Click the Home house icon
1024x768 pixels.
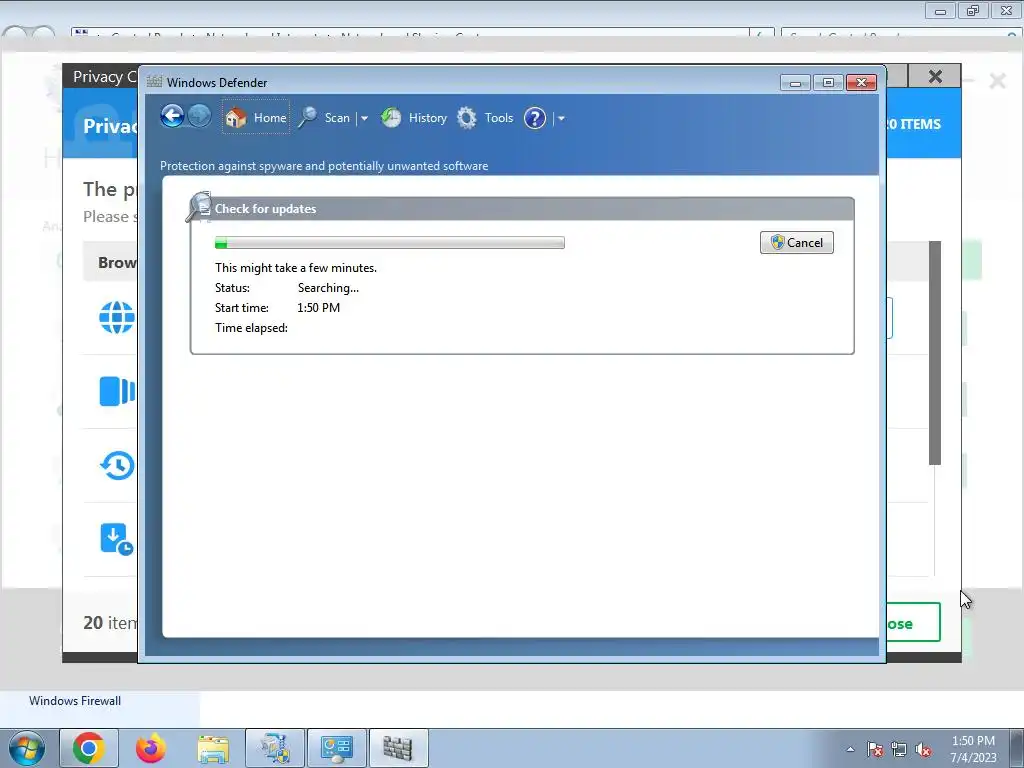tap(236, 118)
